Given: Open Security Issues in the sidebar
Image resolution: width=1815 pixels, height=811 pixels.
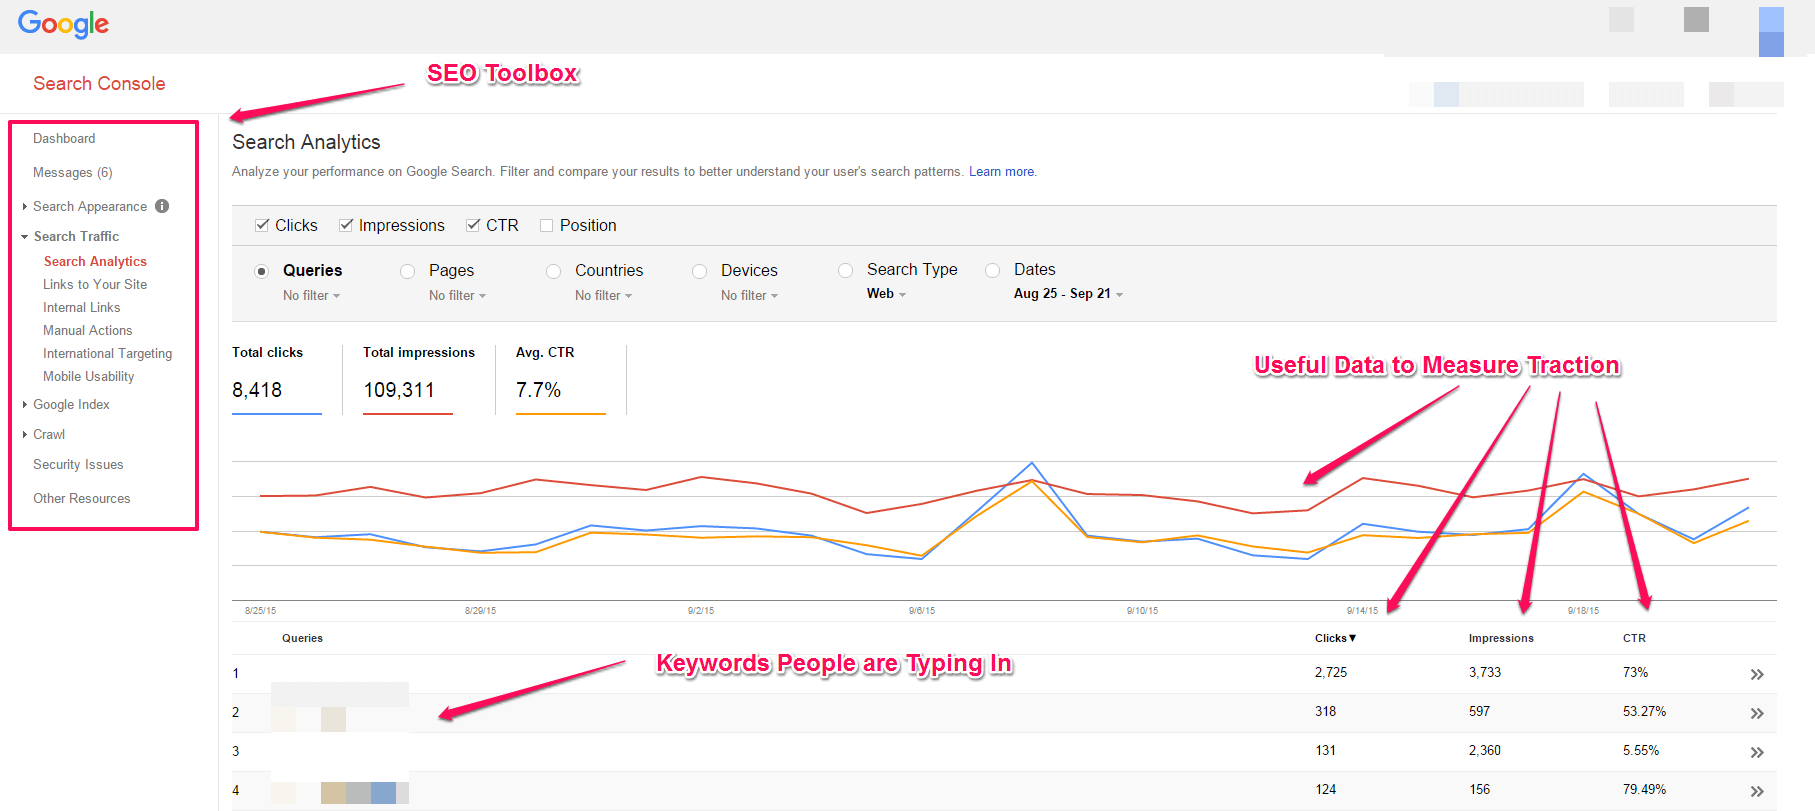Looking at the screenshot, I should click(78, 464).
